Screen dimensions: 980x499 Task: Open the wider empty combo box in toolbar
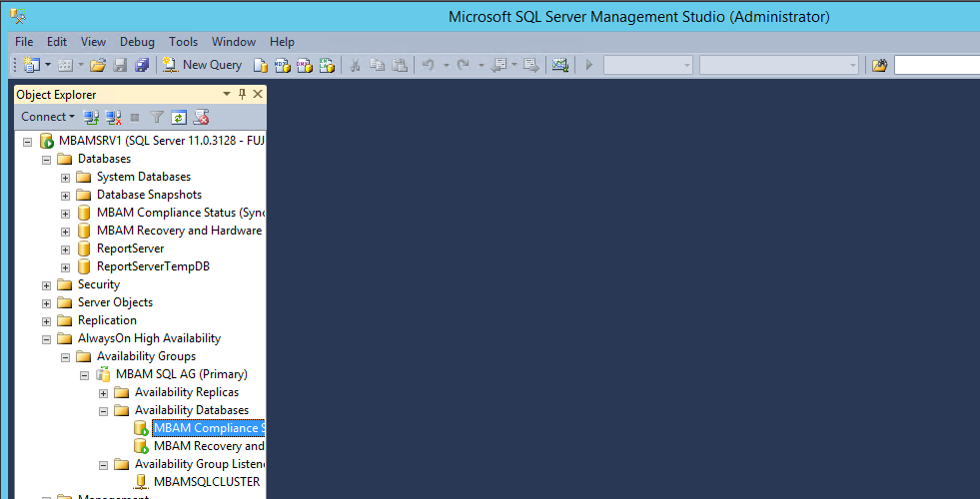click(x=778, y=65)
